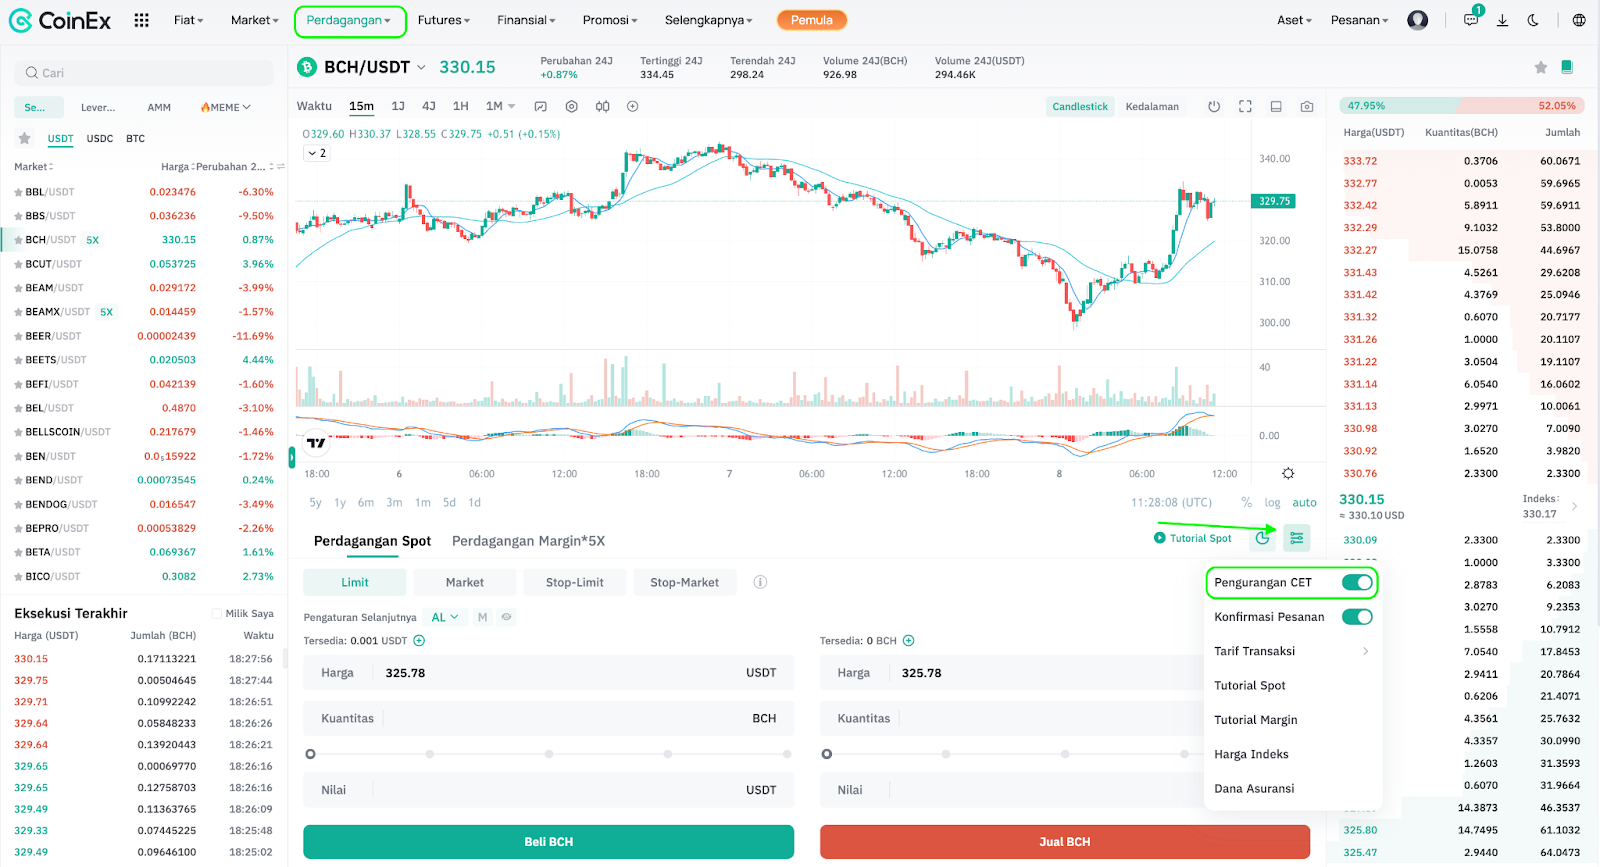Screen dimensions: 1600x867
Task: Select the BEER/USDT market row
Action: tap(144, 336)
